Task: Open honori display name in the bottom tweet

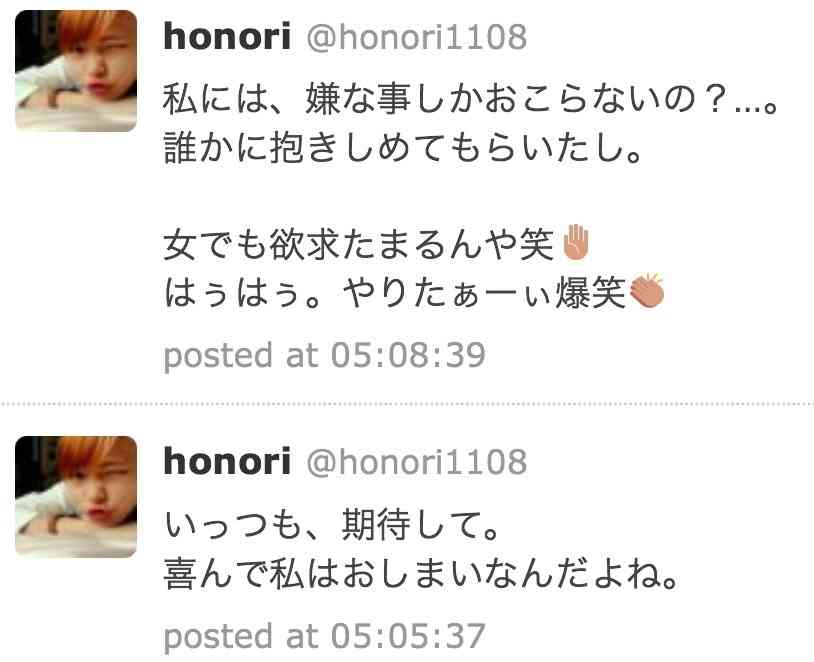Action: click(x=227, y=461)
